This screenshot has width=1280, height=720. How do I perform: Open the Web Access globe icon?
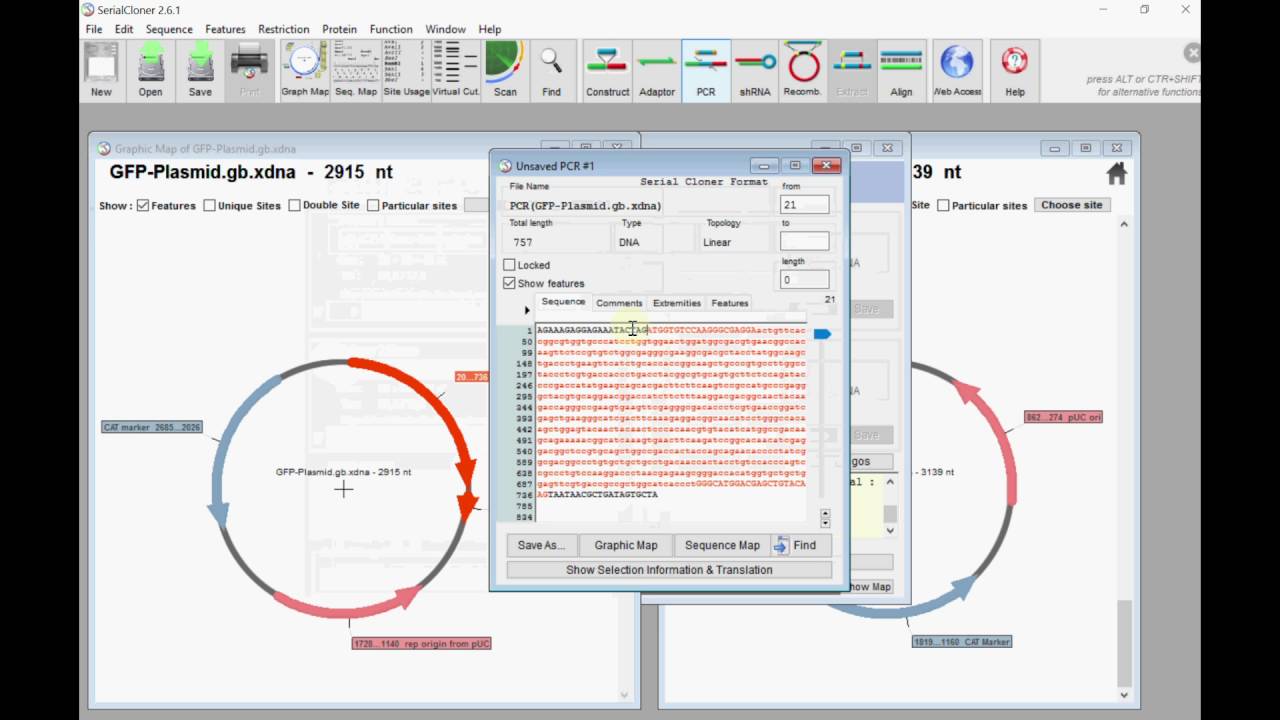(x=957, y=70)
